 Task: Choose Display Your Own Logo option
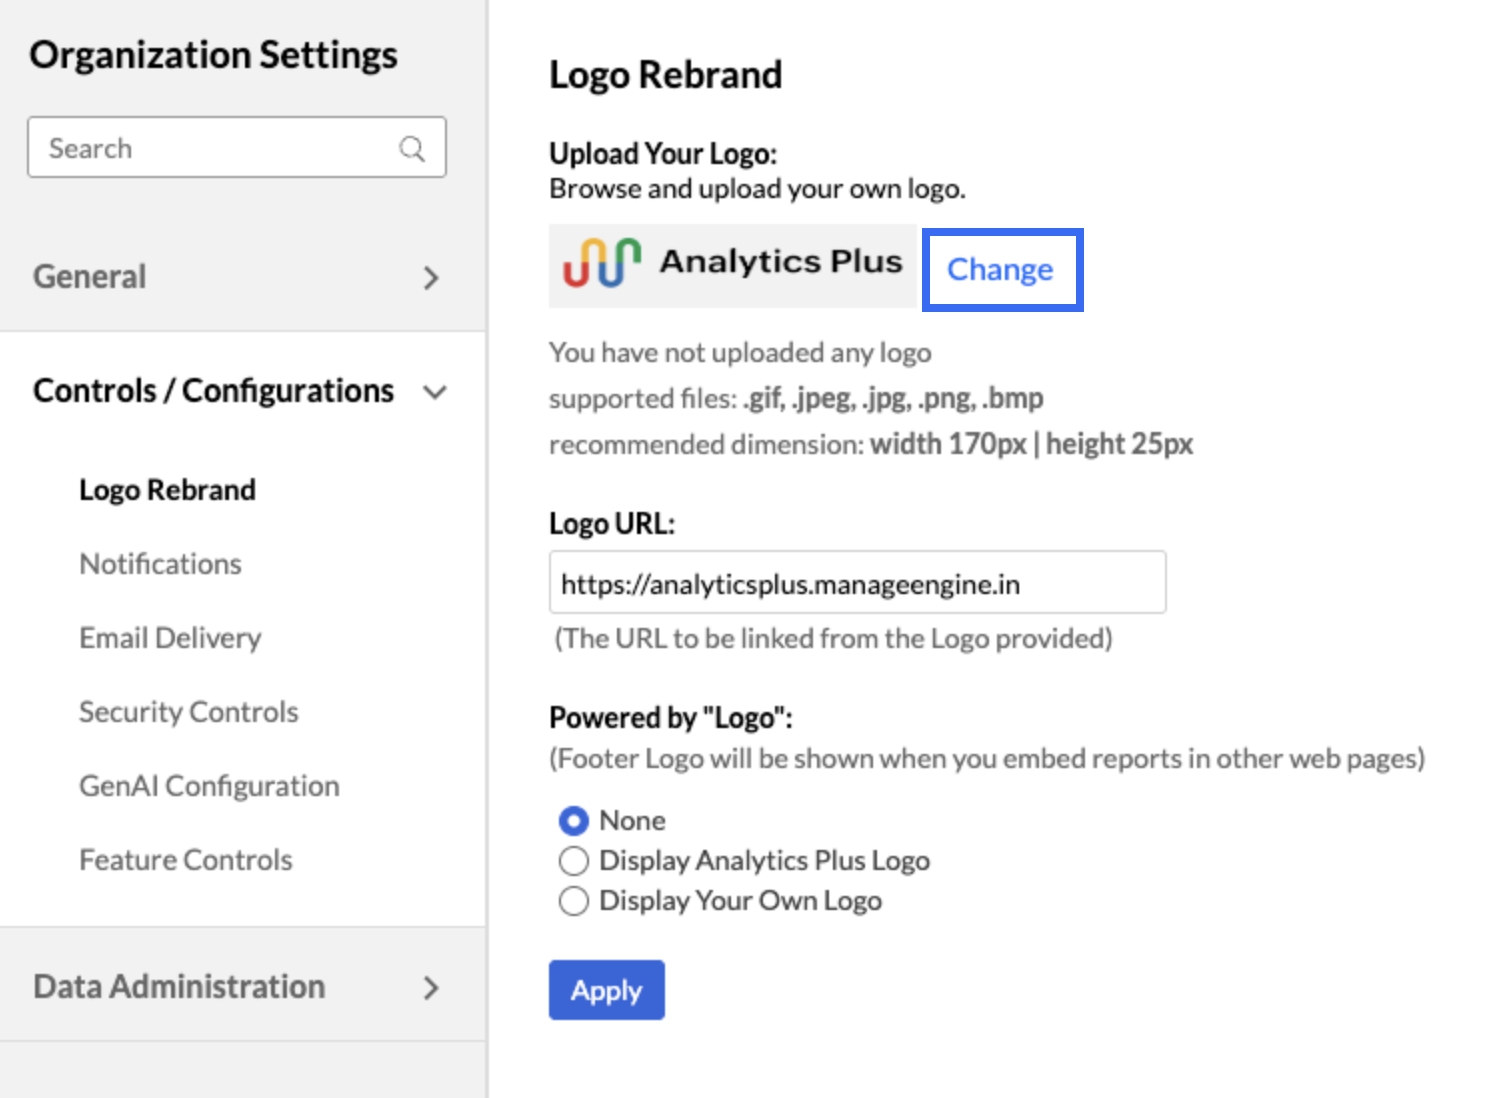point(574,901)
